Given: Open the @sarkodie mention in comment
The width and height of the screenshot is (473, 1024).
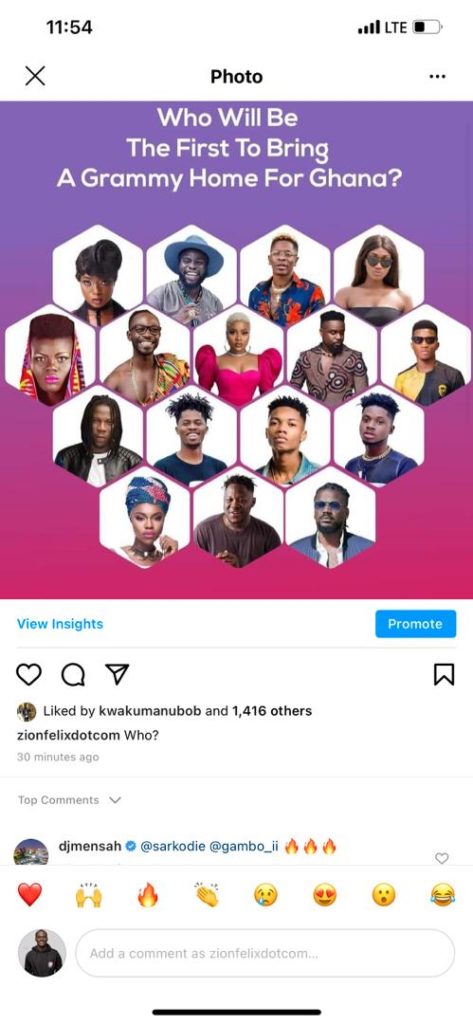Looking at the screenshot, I should coord(171,846).
